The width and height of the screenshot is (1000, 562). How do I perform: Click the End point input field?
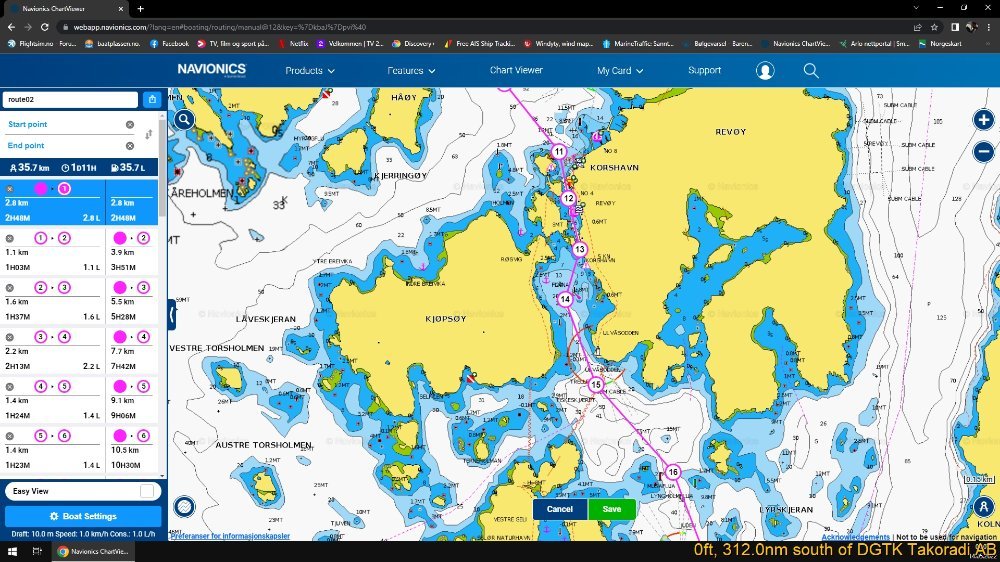click(x=64, y=146)
